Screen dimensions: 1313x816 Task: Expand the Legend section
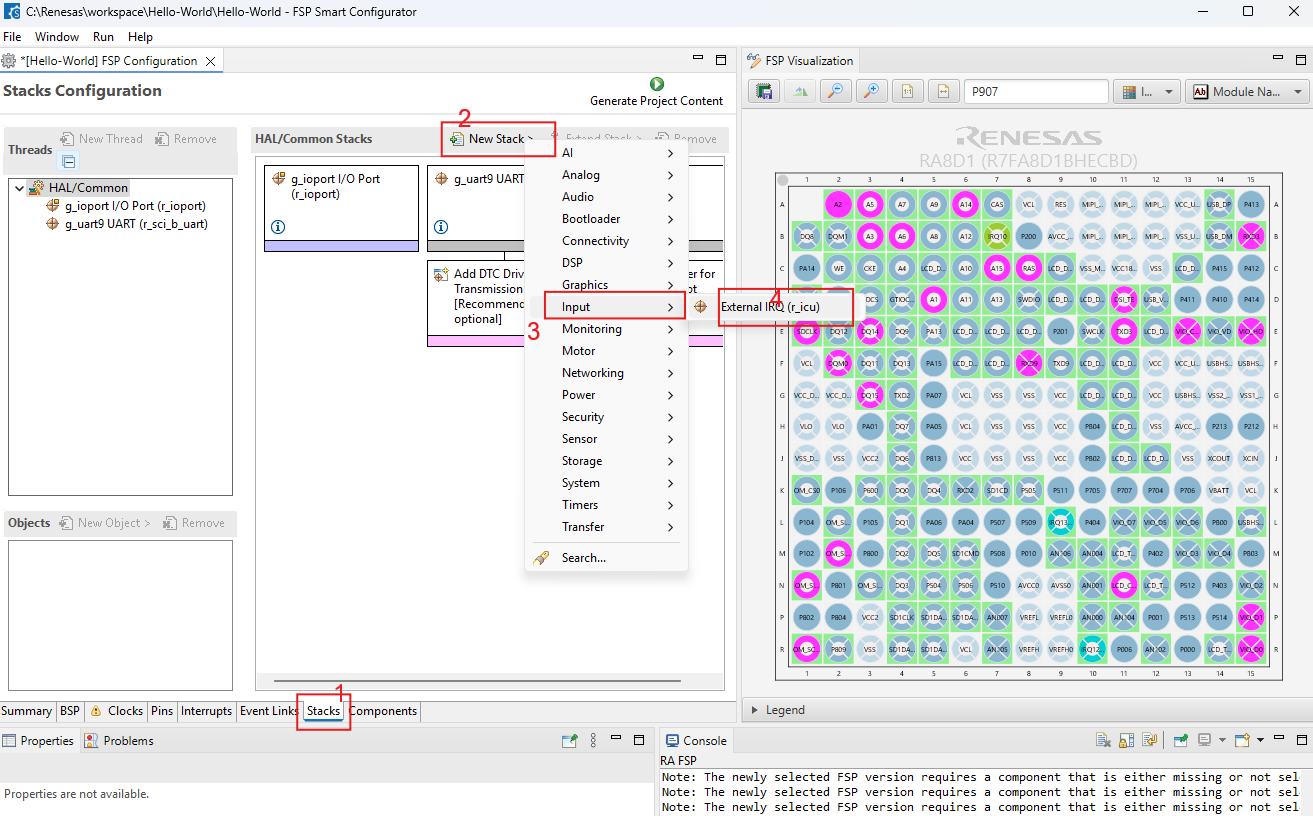[x=756, y=710]
